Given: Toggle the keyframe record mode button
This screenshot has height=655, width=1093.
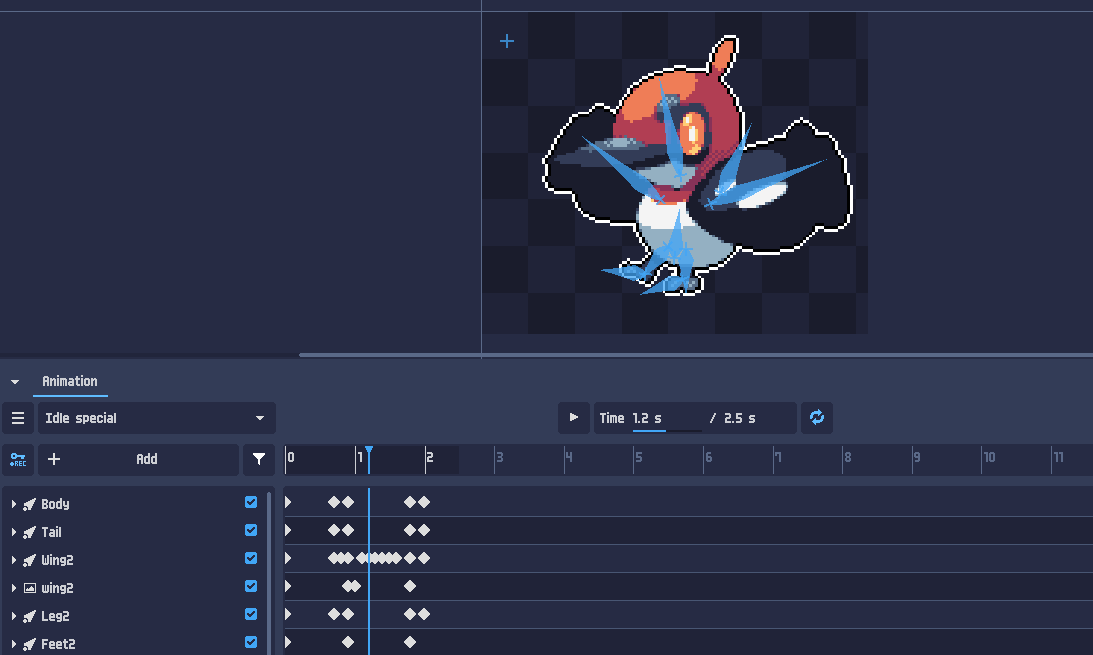Looking at the screenshot, I should pos(18,459).
